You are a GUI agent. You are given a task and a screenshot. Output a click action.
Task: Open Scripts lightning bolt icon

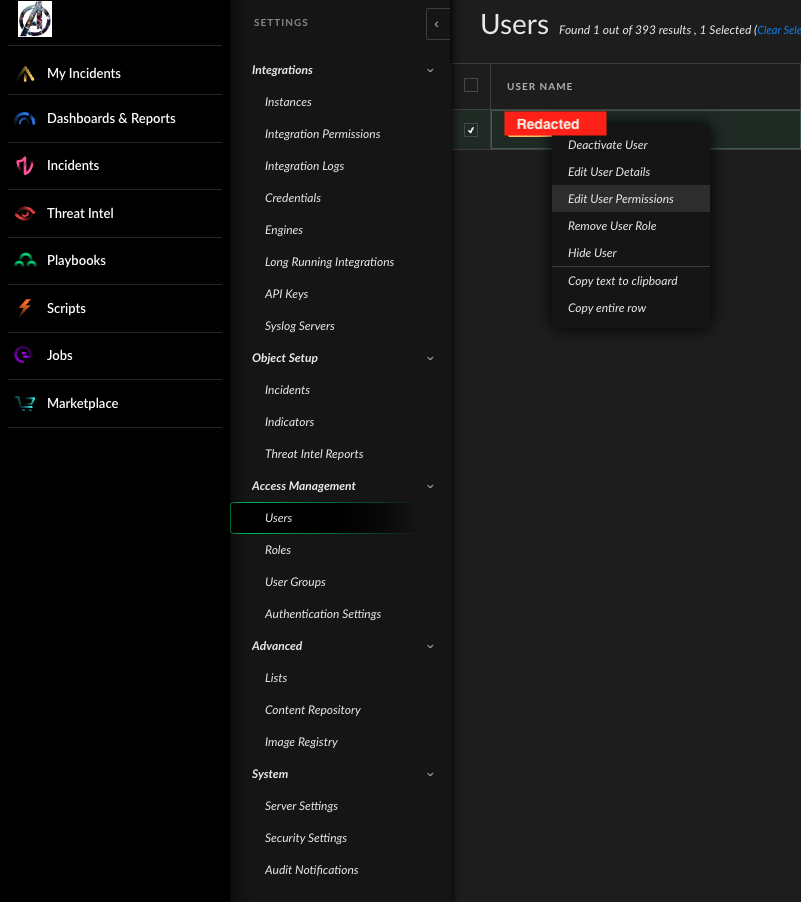(26, 308)
